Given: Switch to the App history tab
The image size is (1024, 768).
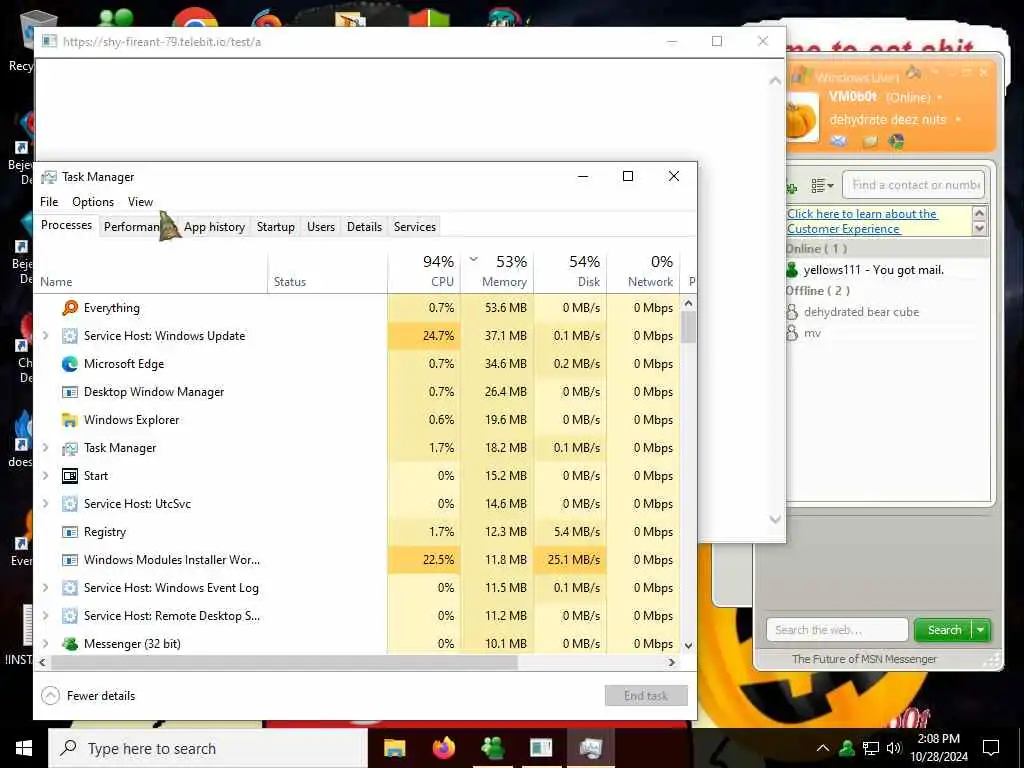Looking at the screenshot, I should tap(214, 227).
